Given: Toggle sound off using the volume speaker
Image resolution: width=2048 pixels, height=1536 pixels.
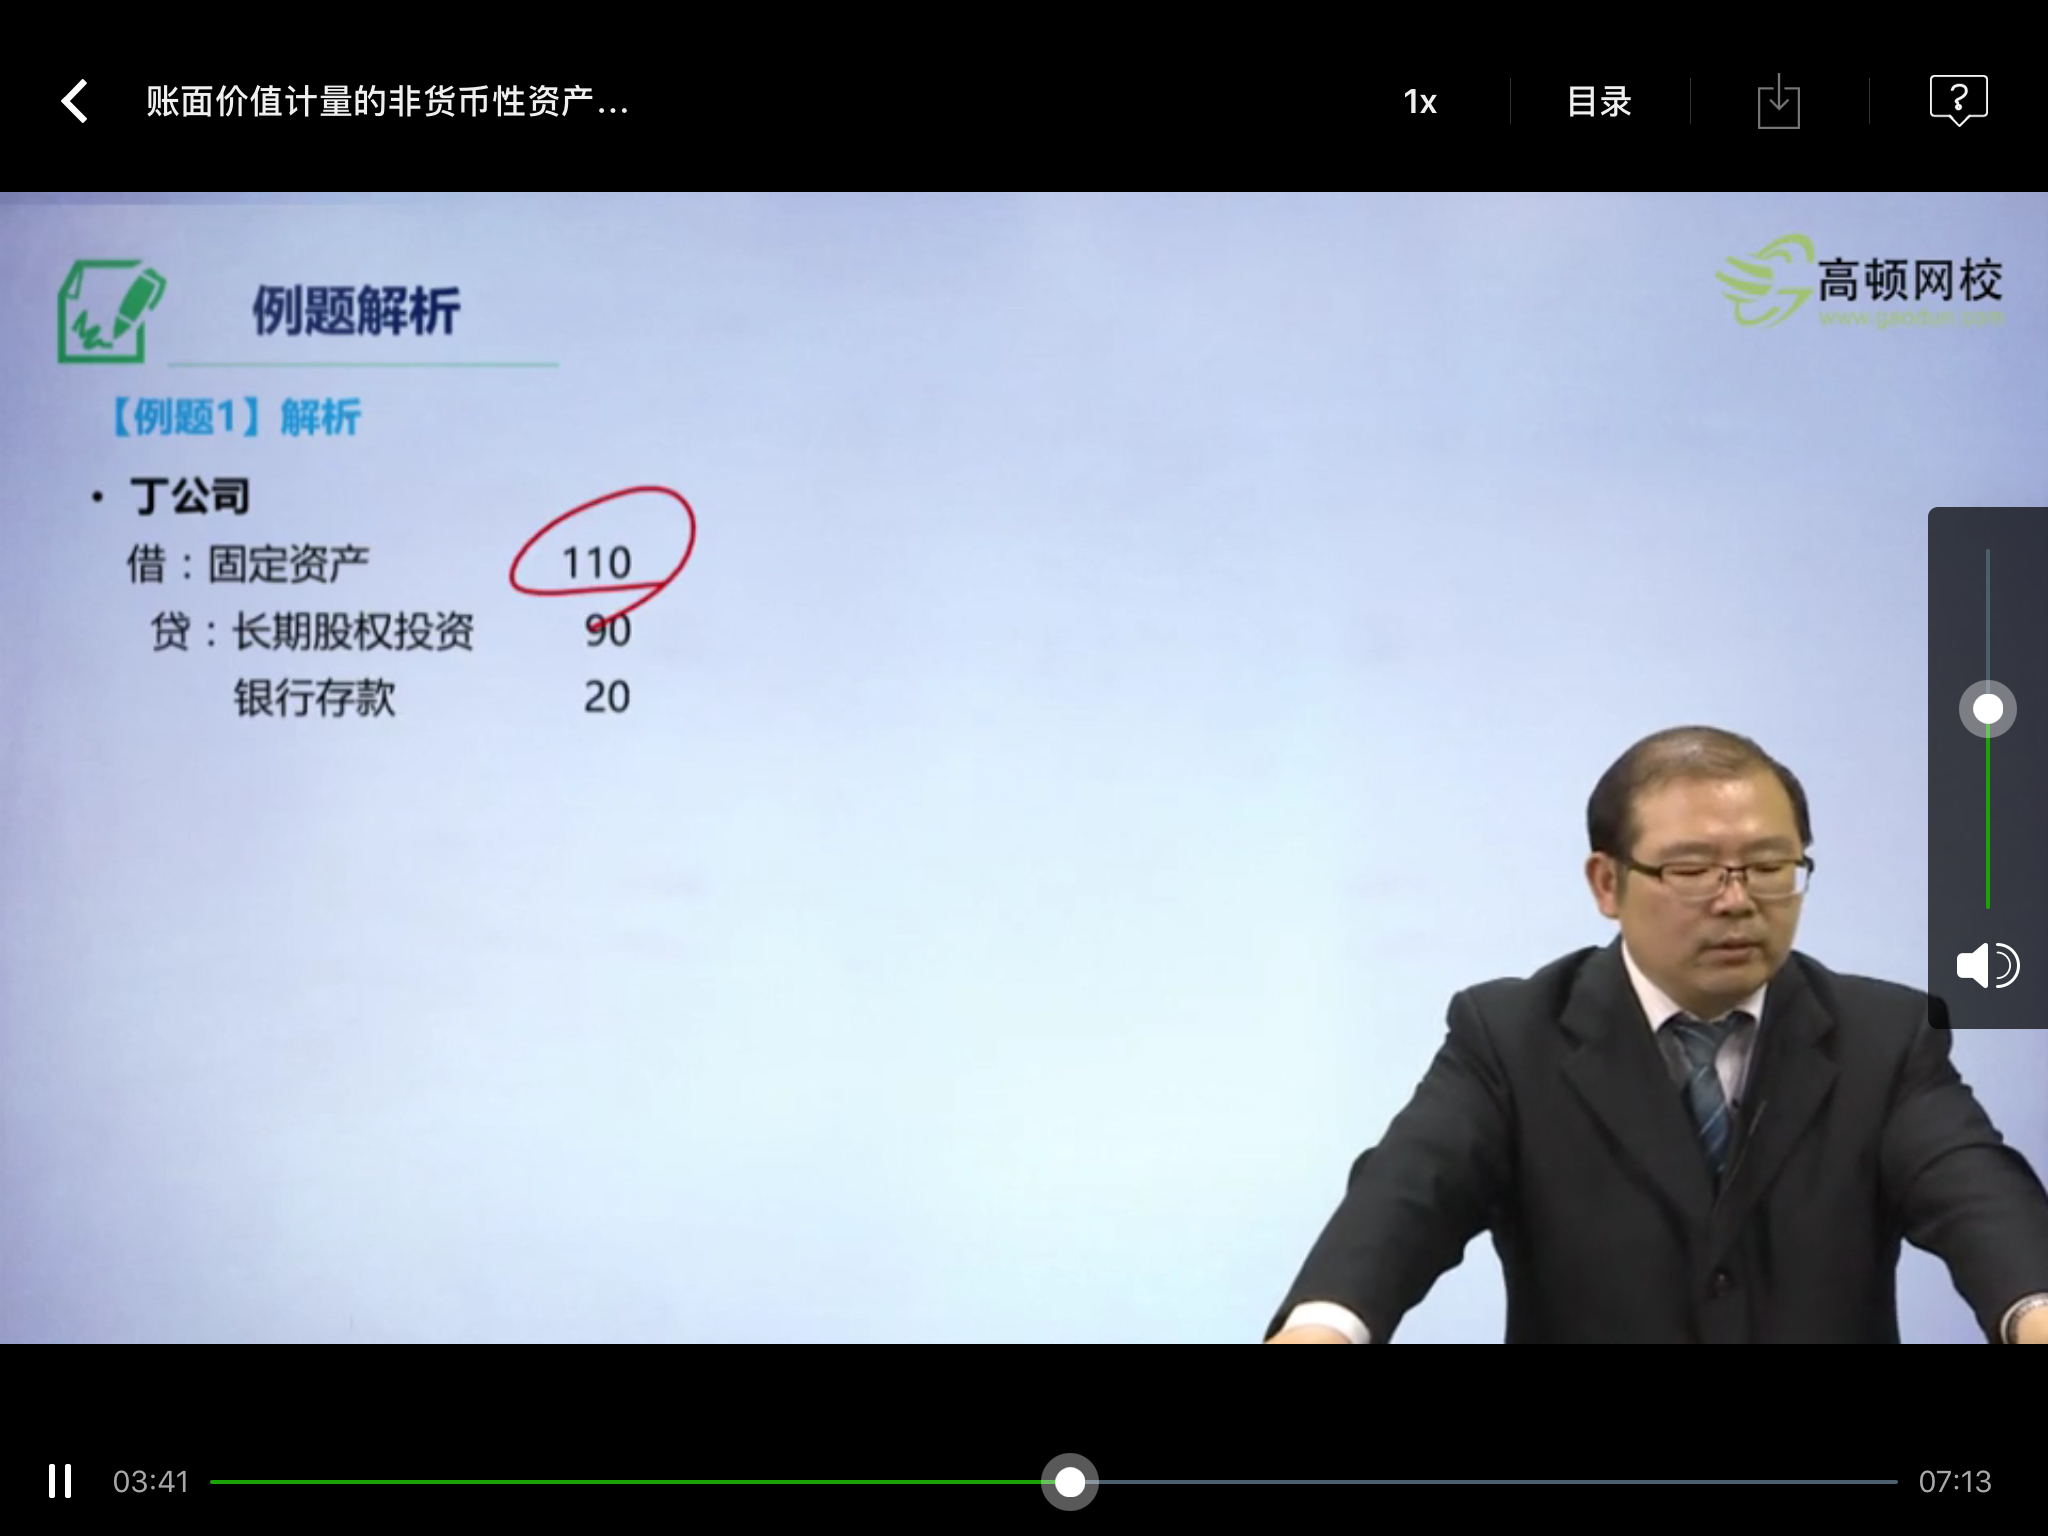Looking at the screenshot, I should tap(1989, 965).
